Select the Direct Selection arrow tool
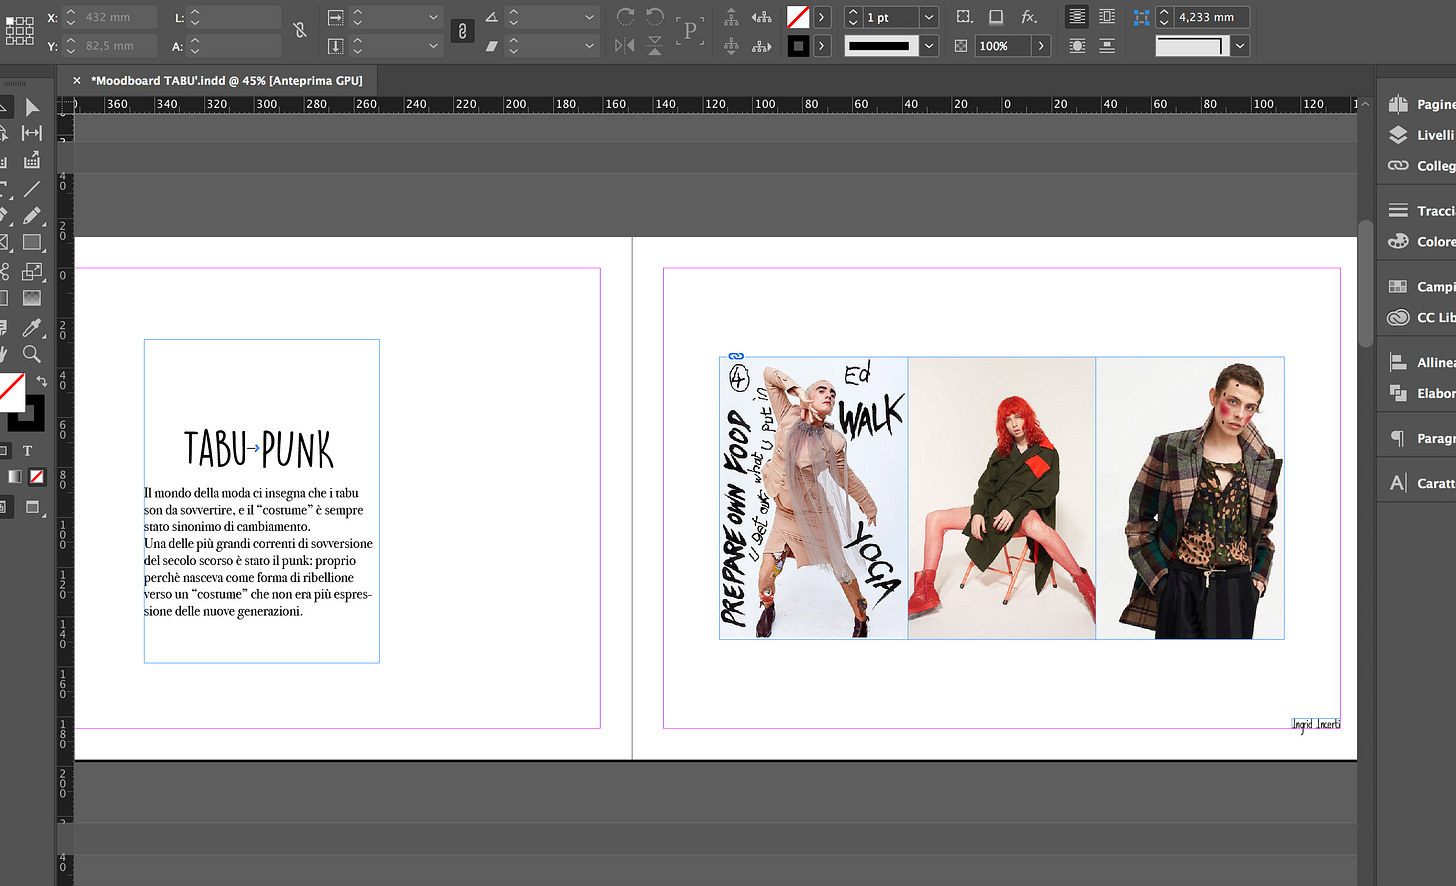The width and height of the screenshot is (1456, 886). (32, 107)
